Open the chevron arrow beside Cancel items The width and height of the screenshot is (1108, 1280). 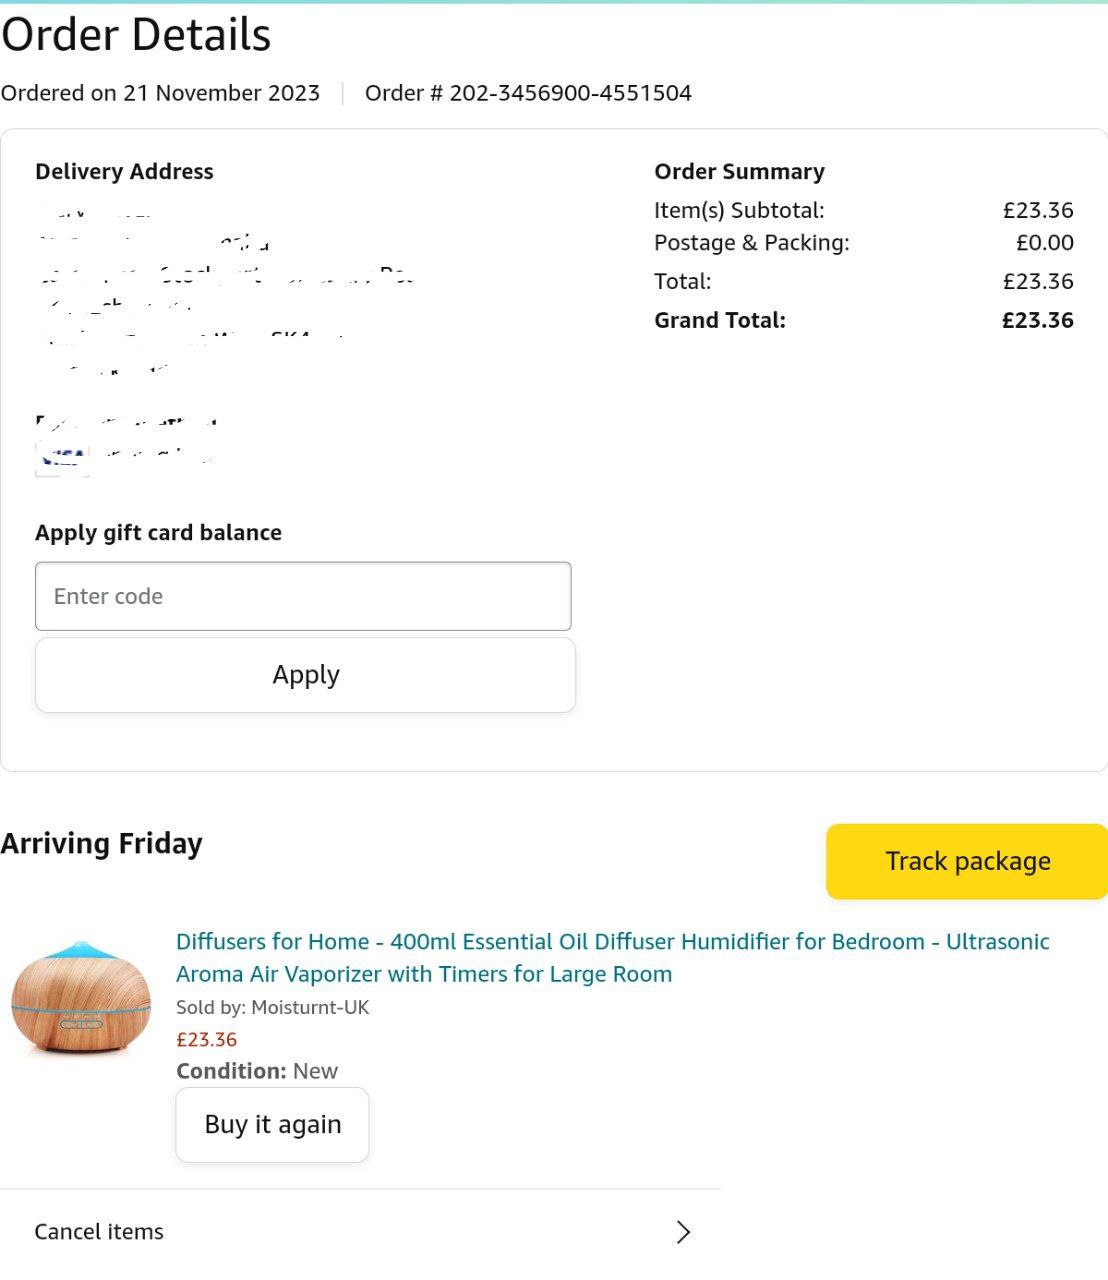click(683, 1232)
